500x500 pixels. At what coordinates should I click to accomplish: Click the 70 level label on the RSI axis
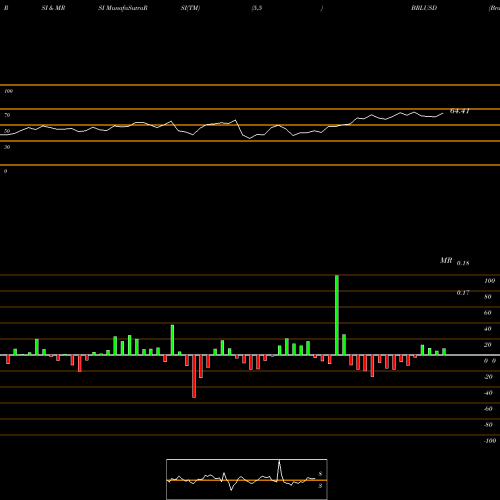click(x=7, y=115)
